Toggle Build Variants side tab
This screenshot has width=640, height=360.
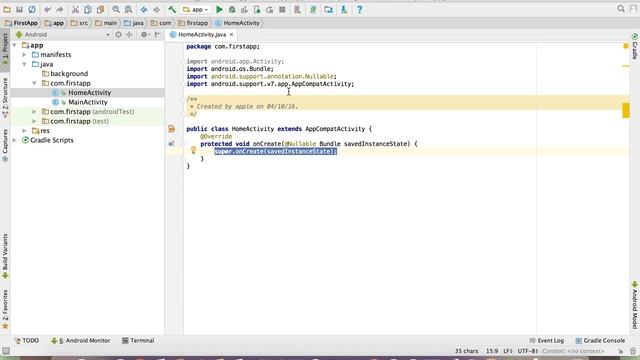click(5, 256)
